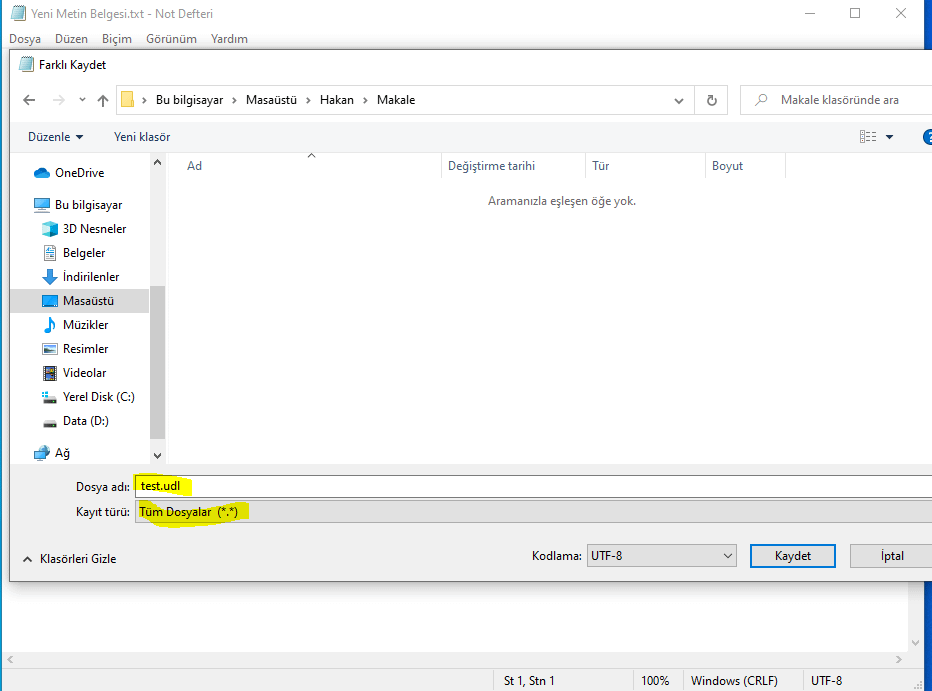Expand chevron after Hakan breadcrumb

click(365, 100)
